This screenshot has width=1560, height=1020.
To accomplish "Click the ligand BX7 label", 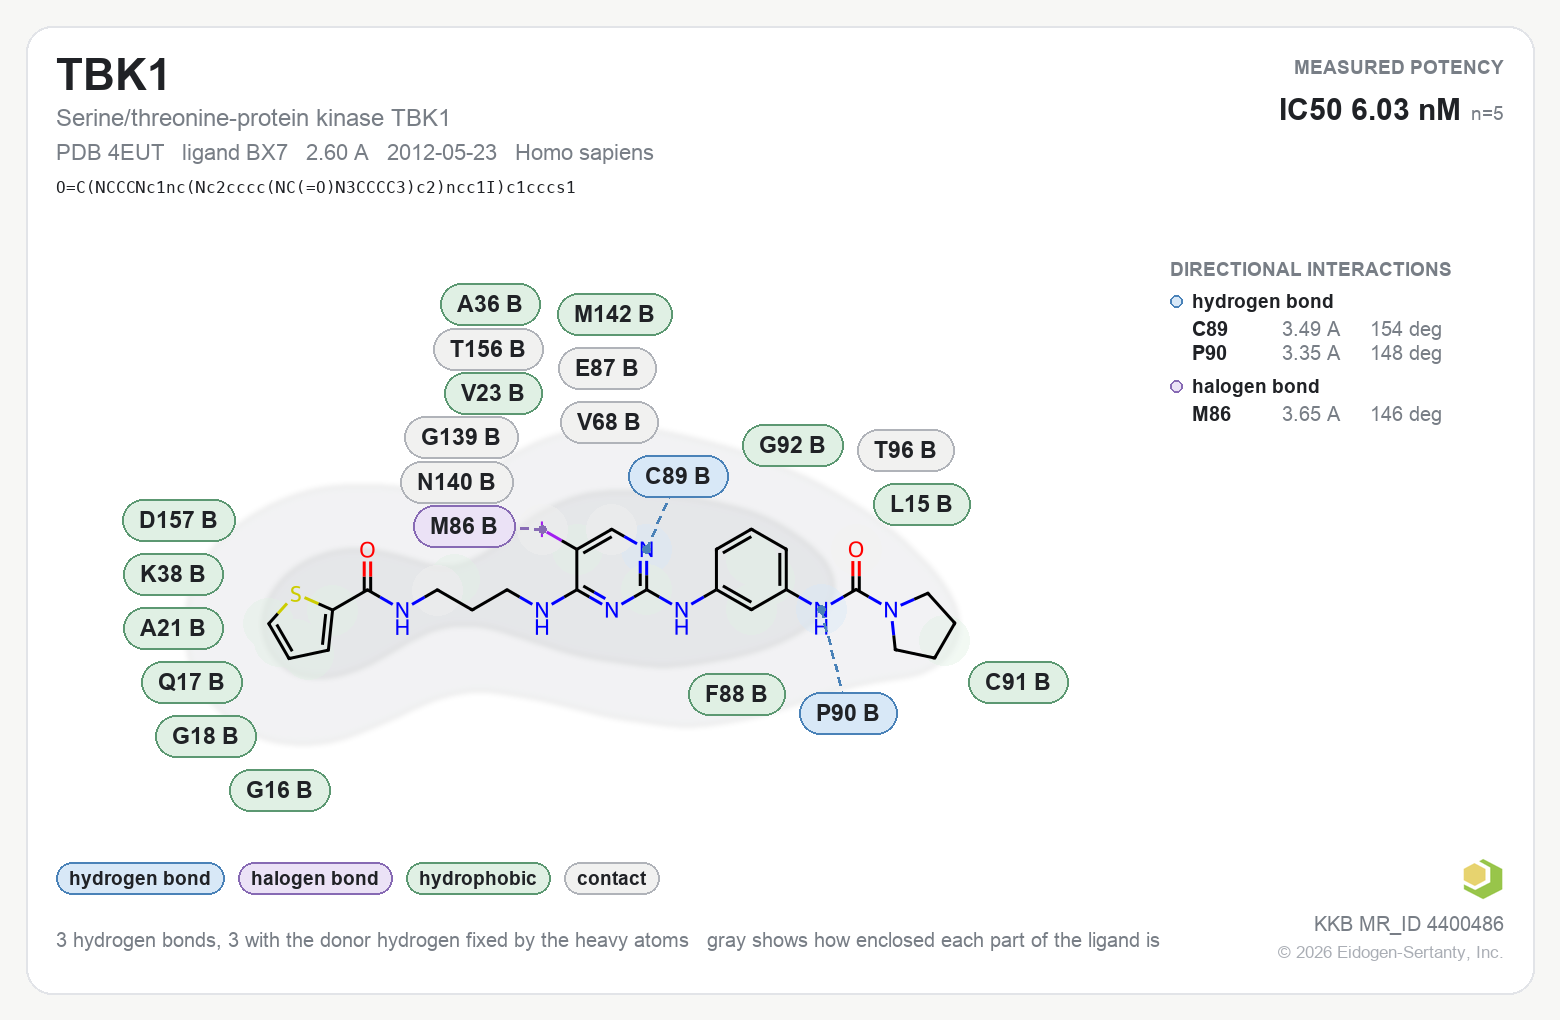I will tap(235, 152).
